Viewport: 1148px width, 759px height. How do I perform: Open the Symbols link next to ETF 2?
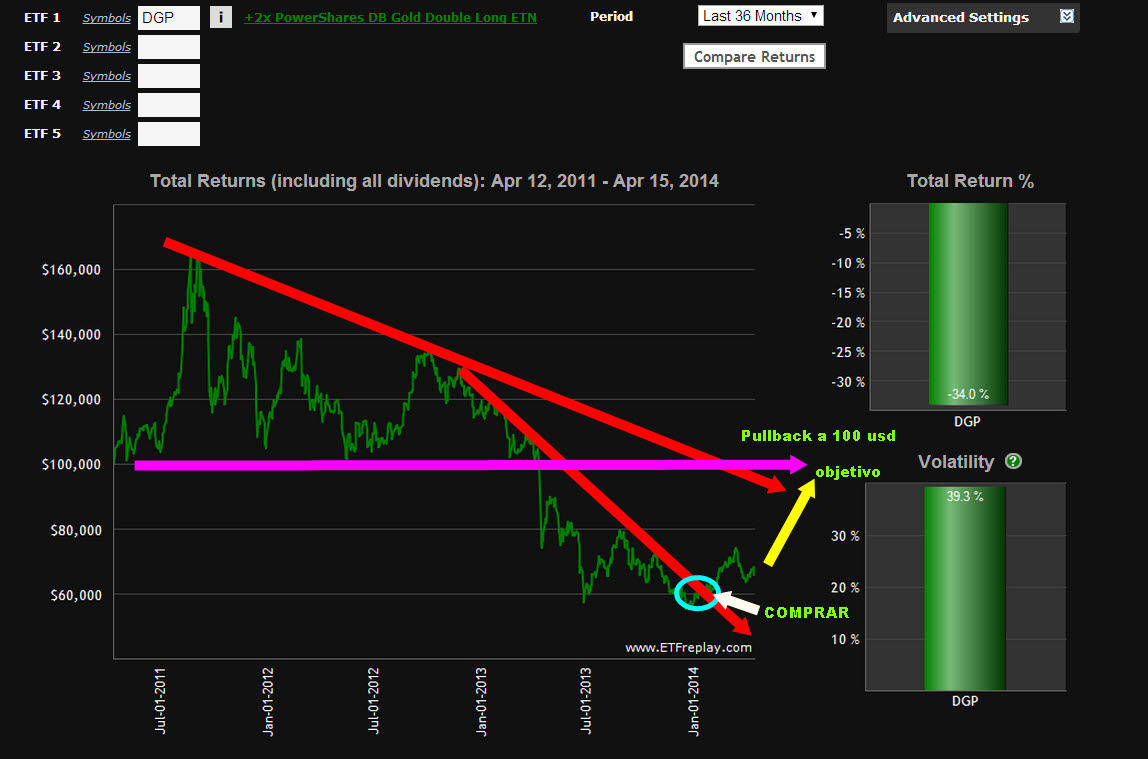106,47
